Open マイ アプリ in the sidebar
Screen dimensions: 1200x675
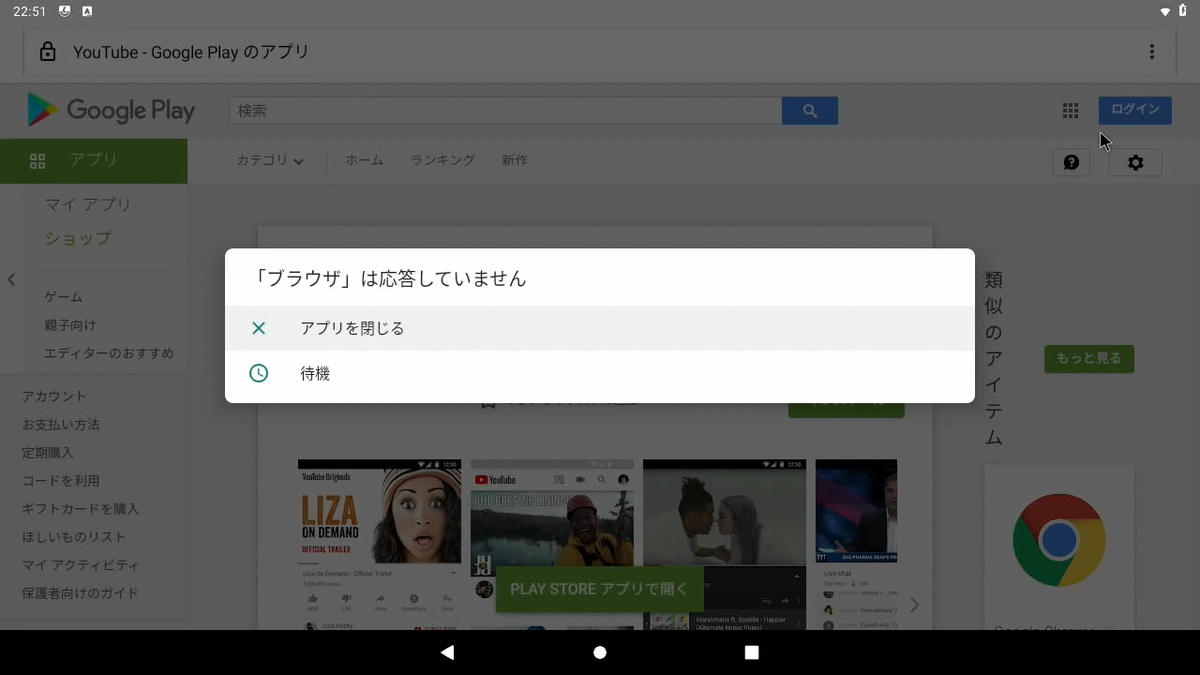tap(88, 205)
